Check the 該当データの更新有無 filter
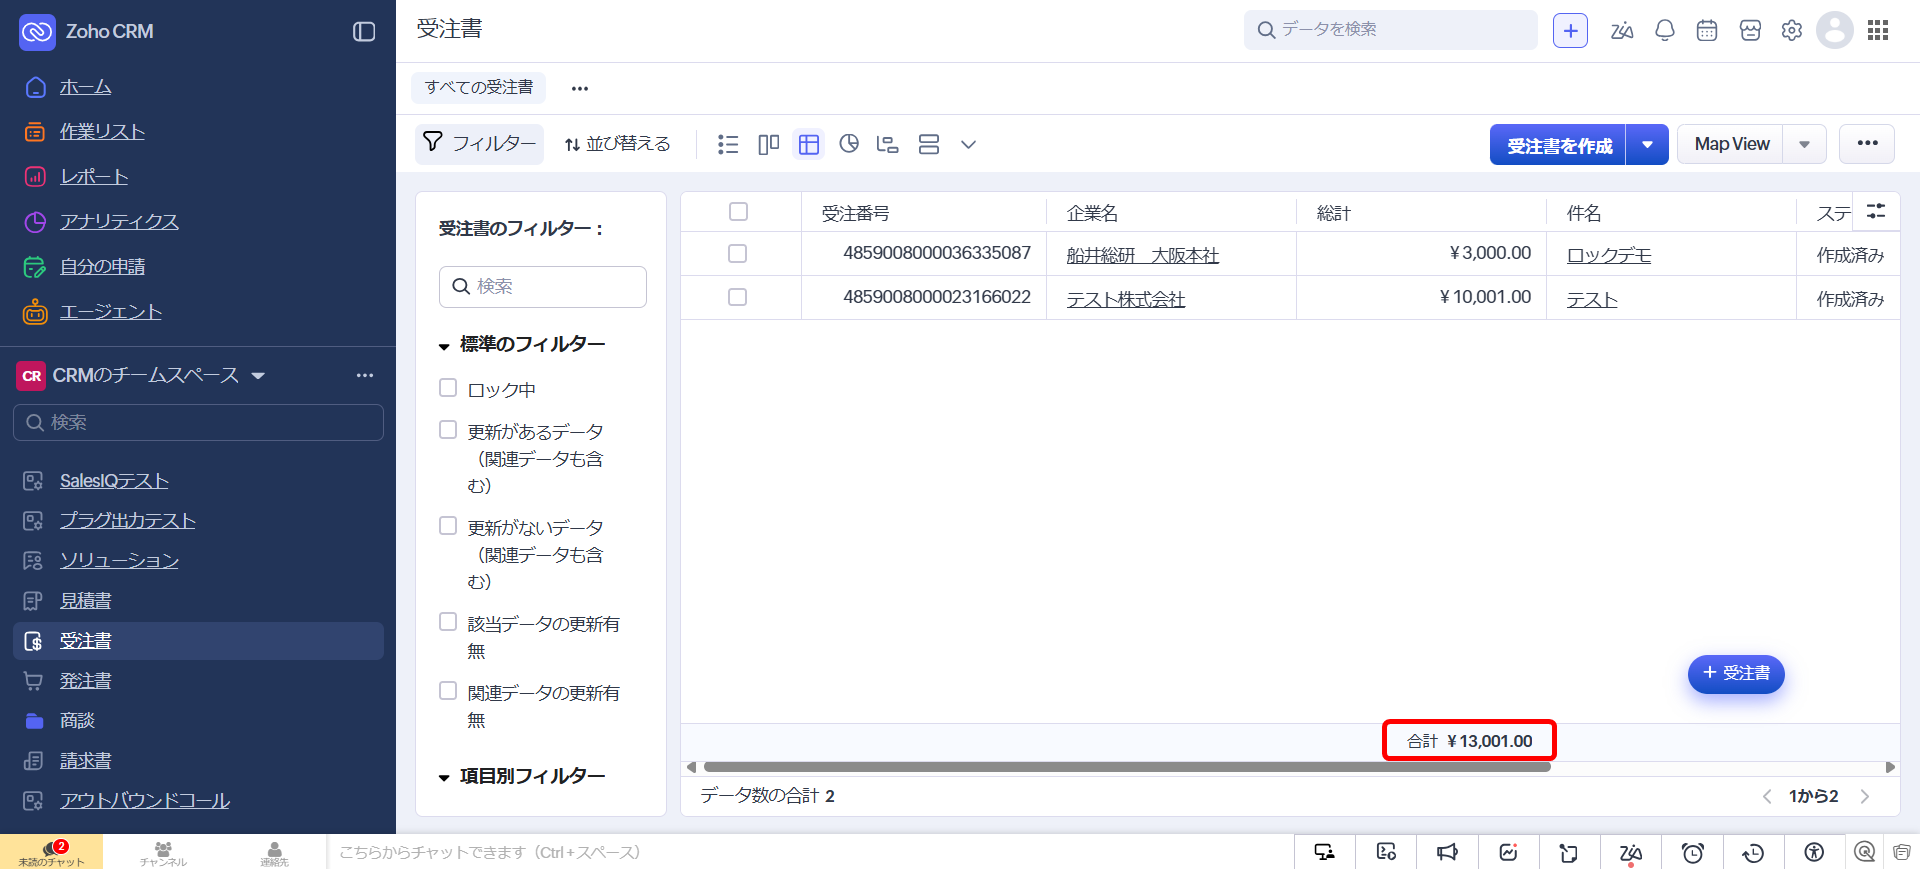 tap(448, 622)
